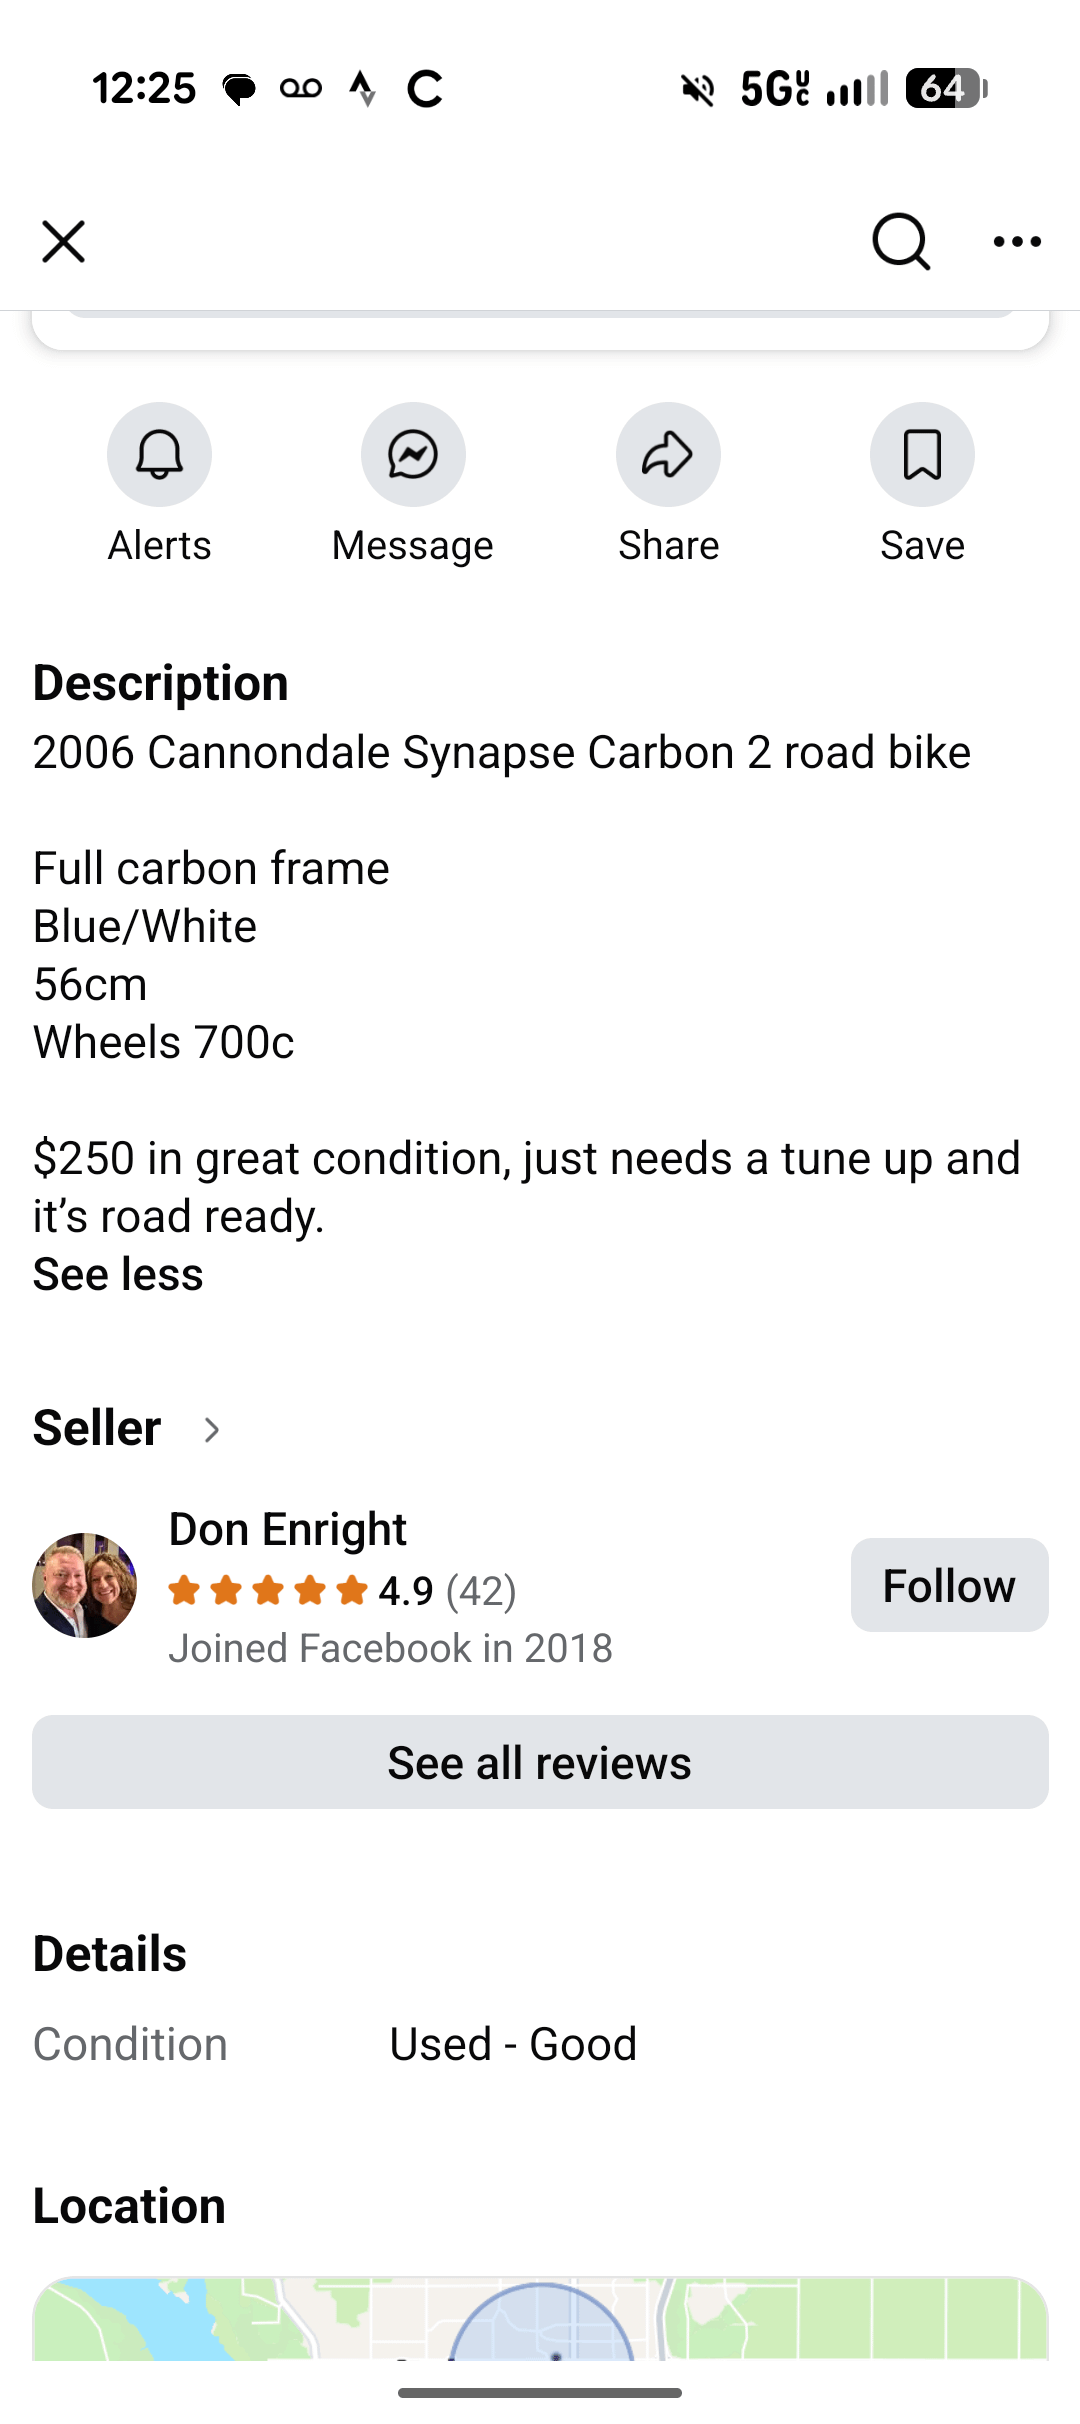The image size is (1080, 2424).
Task: Collapse the description with See less
Action: point(118,1275)
